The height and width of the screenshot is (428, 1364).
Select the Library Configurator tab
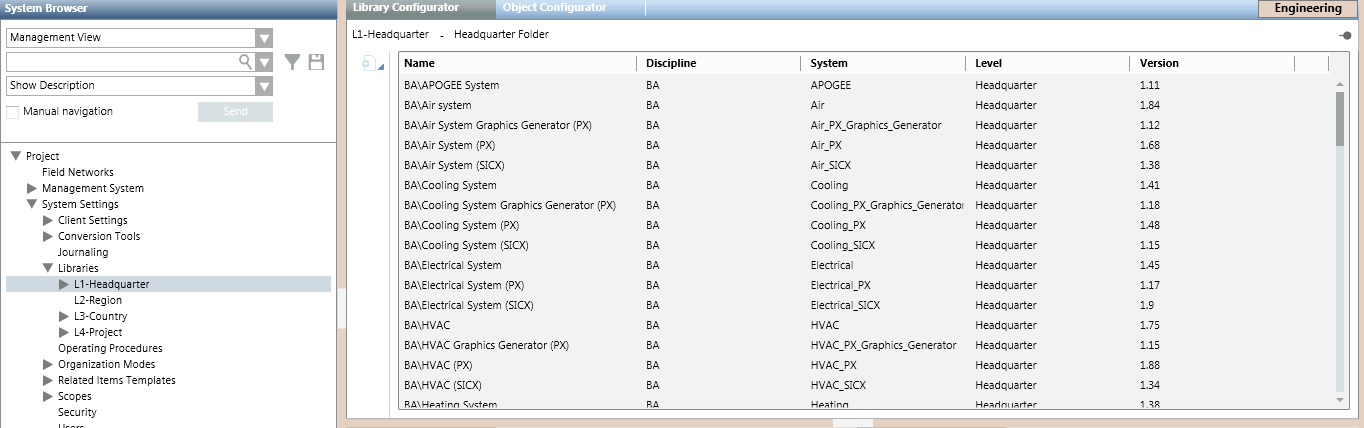[x=406, y=8]
